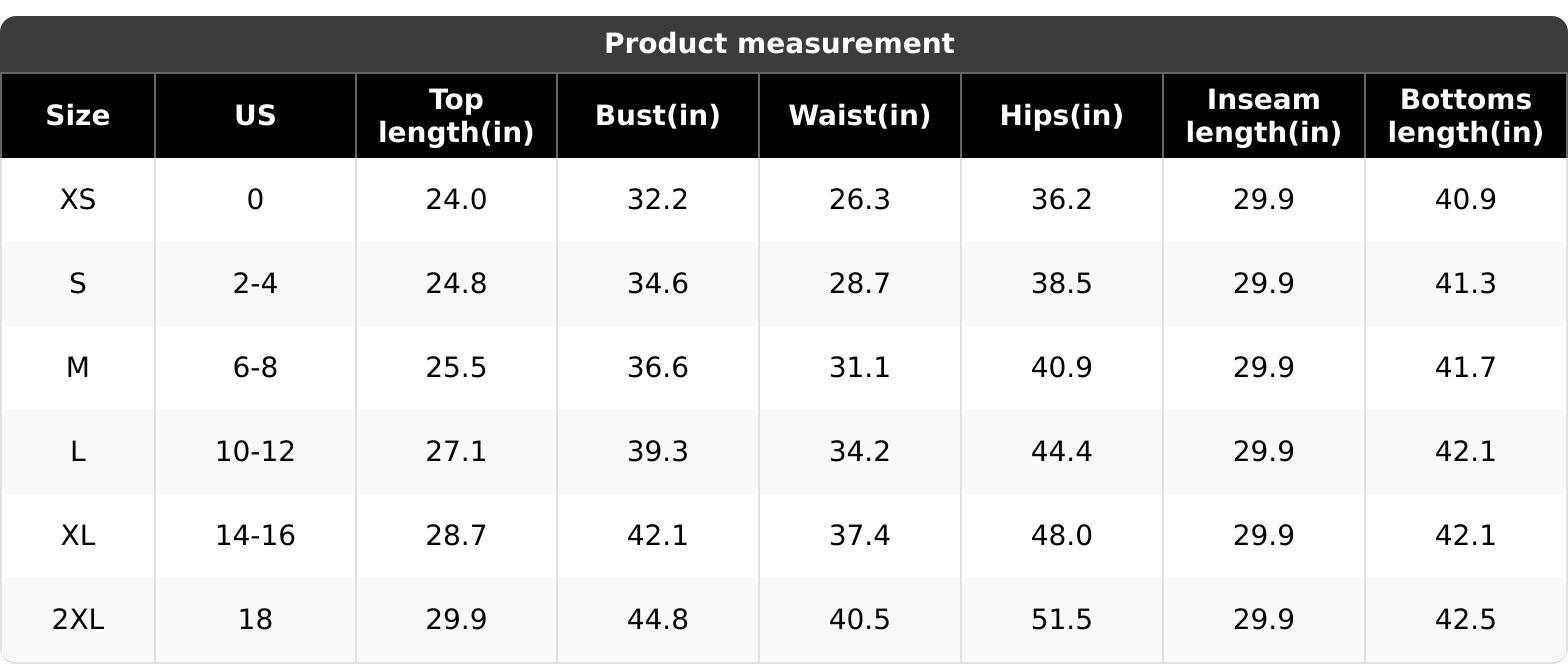
Task: Click the bottoms length value 40.9
Action: (1465, 200)
